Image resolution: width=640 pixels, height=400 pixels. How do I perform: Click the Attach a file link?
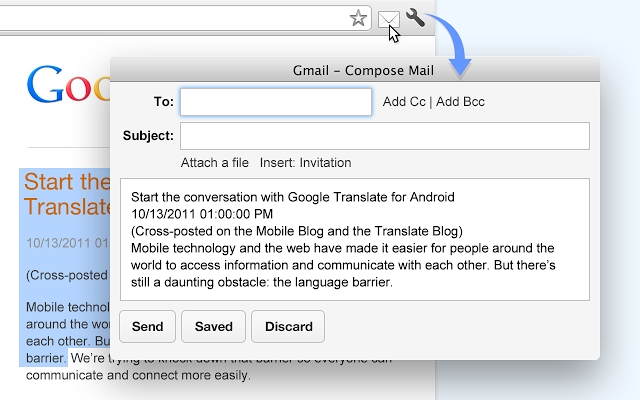(215, 163)
